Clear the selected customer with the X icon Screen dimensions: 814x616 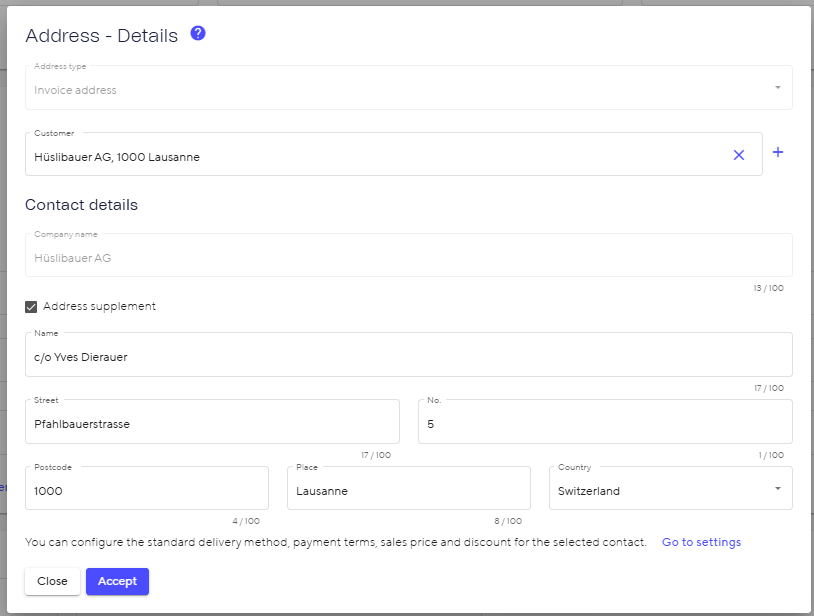[739, 155]
